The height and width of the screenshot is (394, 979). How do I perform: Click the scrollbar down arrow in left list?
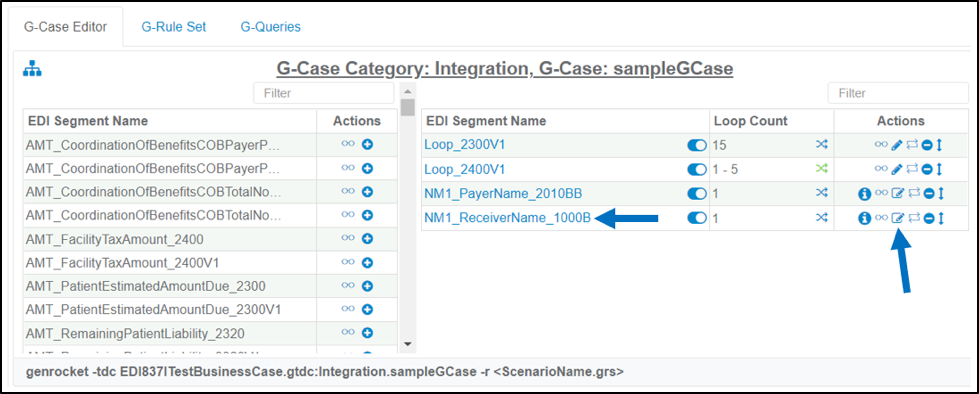(x=408, y=343)
